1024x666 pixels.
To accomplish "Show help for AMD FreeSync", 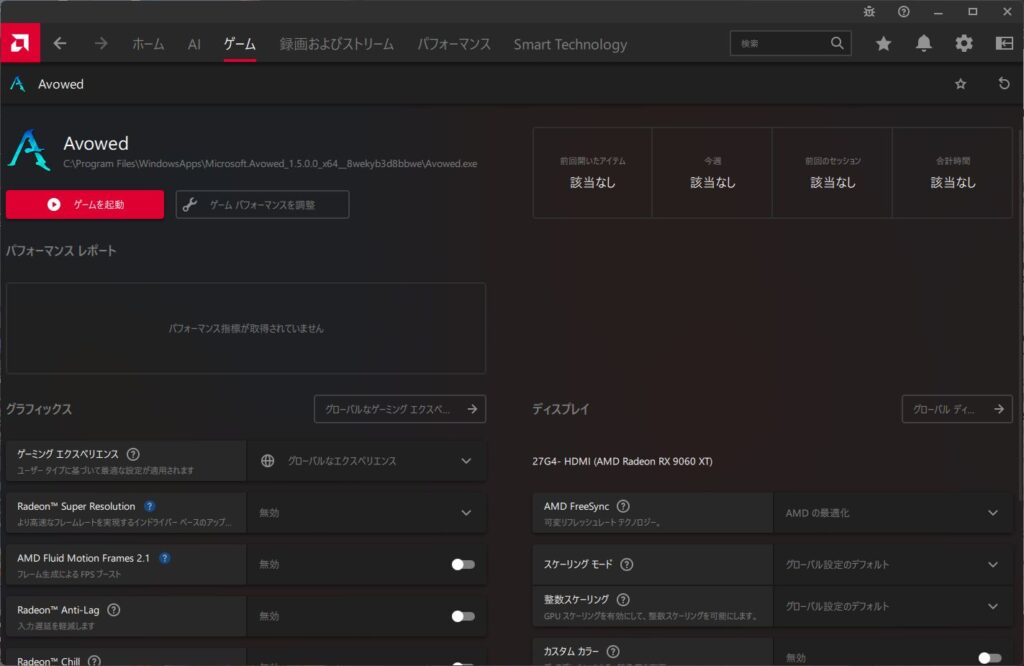I will tap(623, 506).
